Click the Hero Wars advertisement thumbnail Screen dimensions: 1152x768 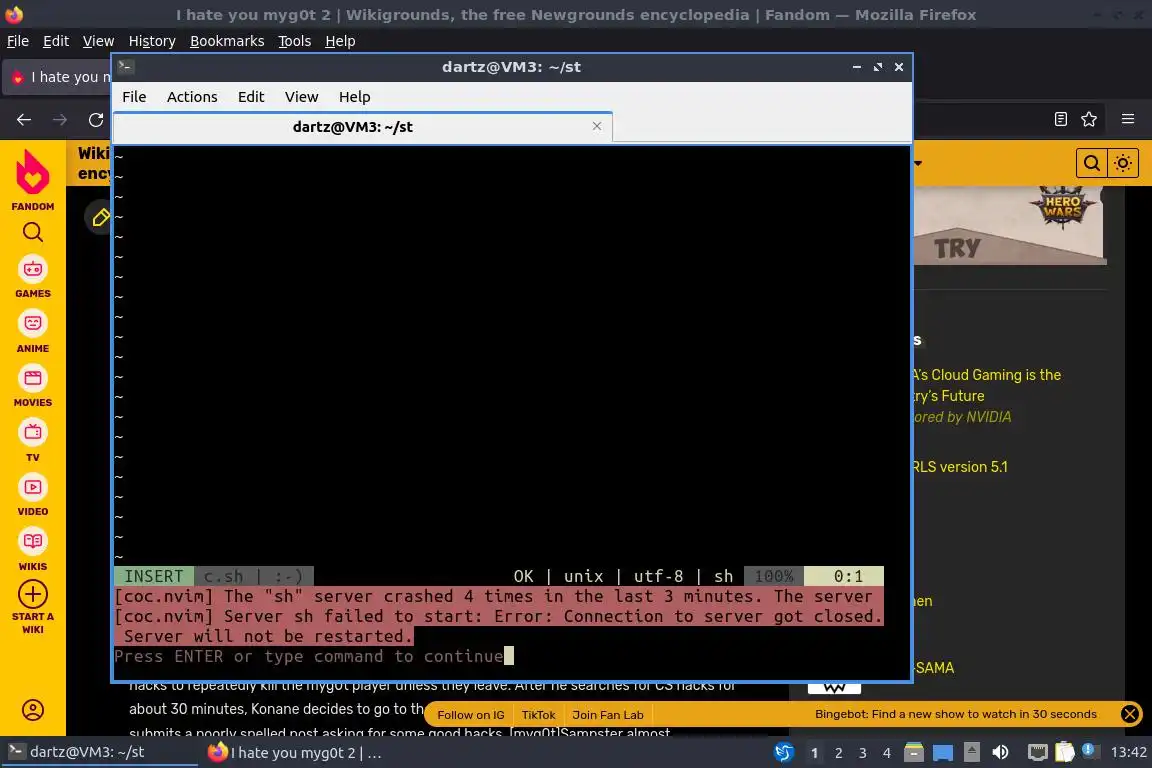pyautogui.click(x=1009, y=225)
